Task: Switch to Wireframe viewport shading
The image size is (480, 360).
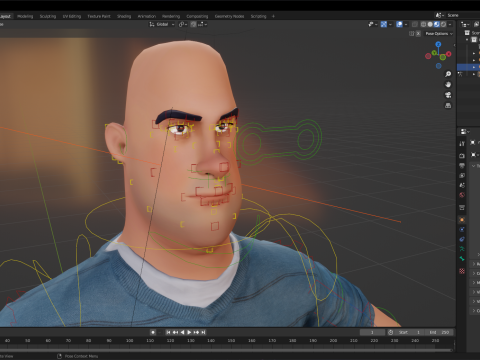Action: click(x=423, y=24)
